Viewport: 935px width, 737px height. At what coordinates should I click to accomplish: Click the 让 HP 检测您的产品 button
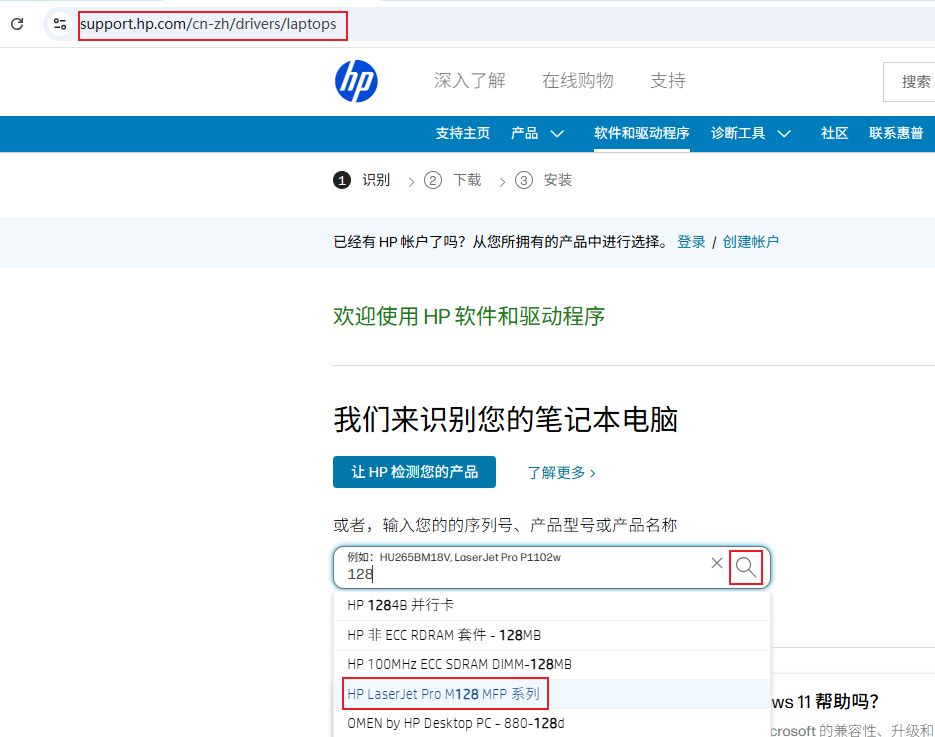click(414, 472)
